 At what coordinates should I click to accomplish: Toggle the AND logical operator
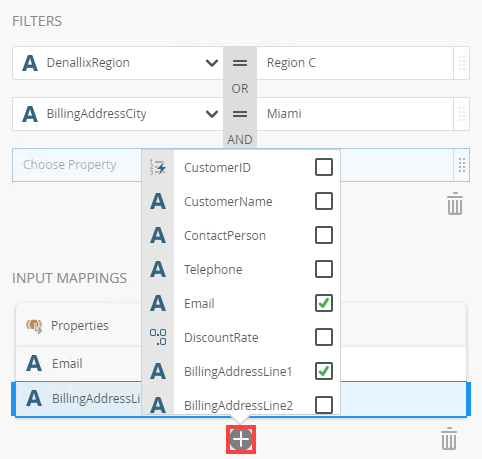pos(240,140)
